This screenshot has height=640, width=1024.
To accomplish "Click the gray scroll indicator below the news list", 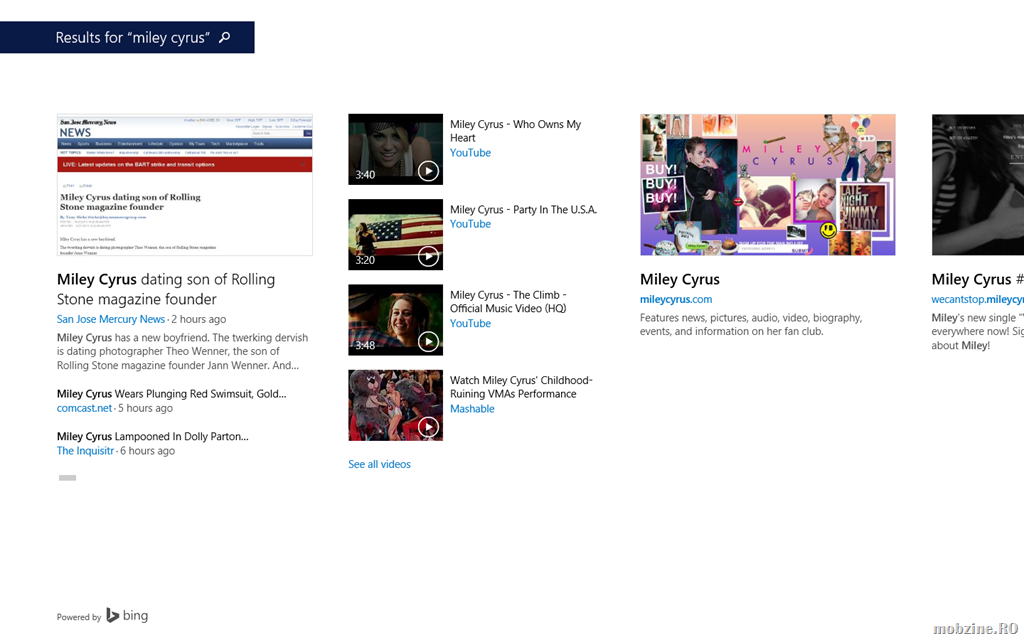I will click(67, 478).
